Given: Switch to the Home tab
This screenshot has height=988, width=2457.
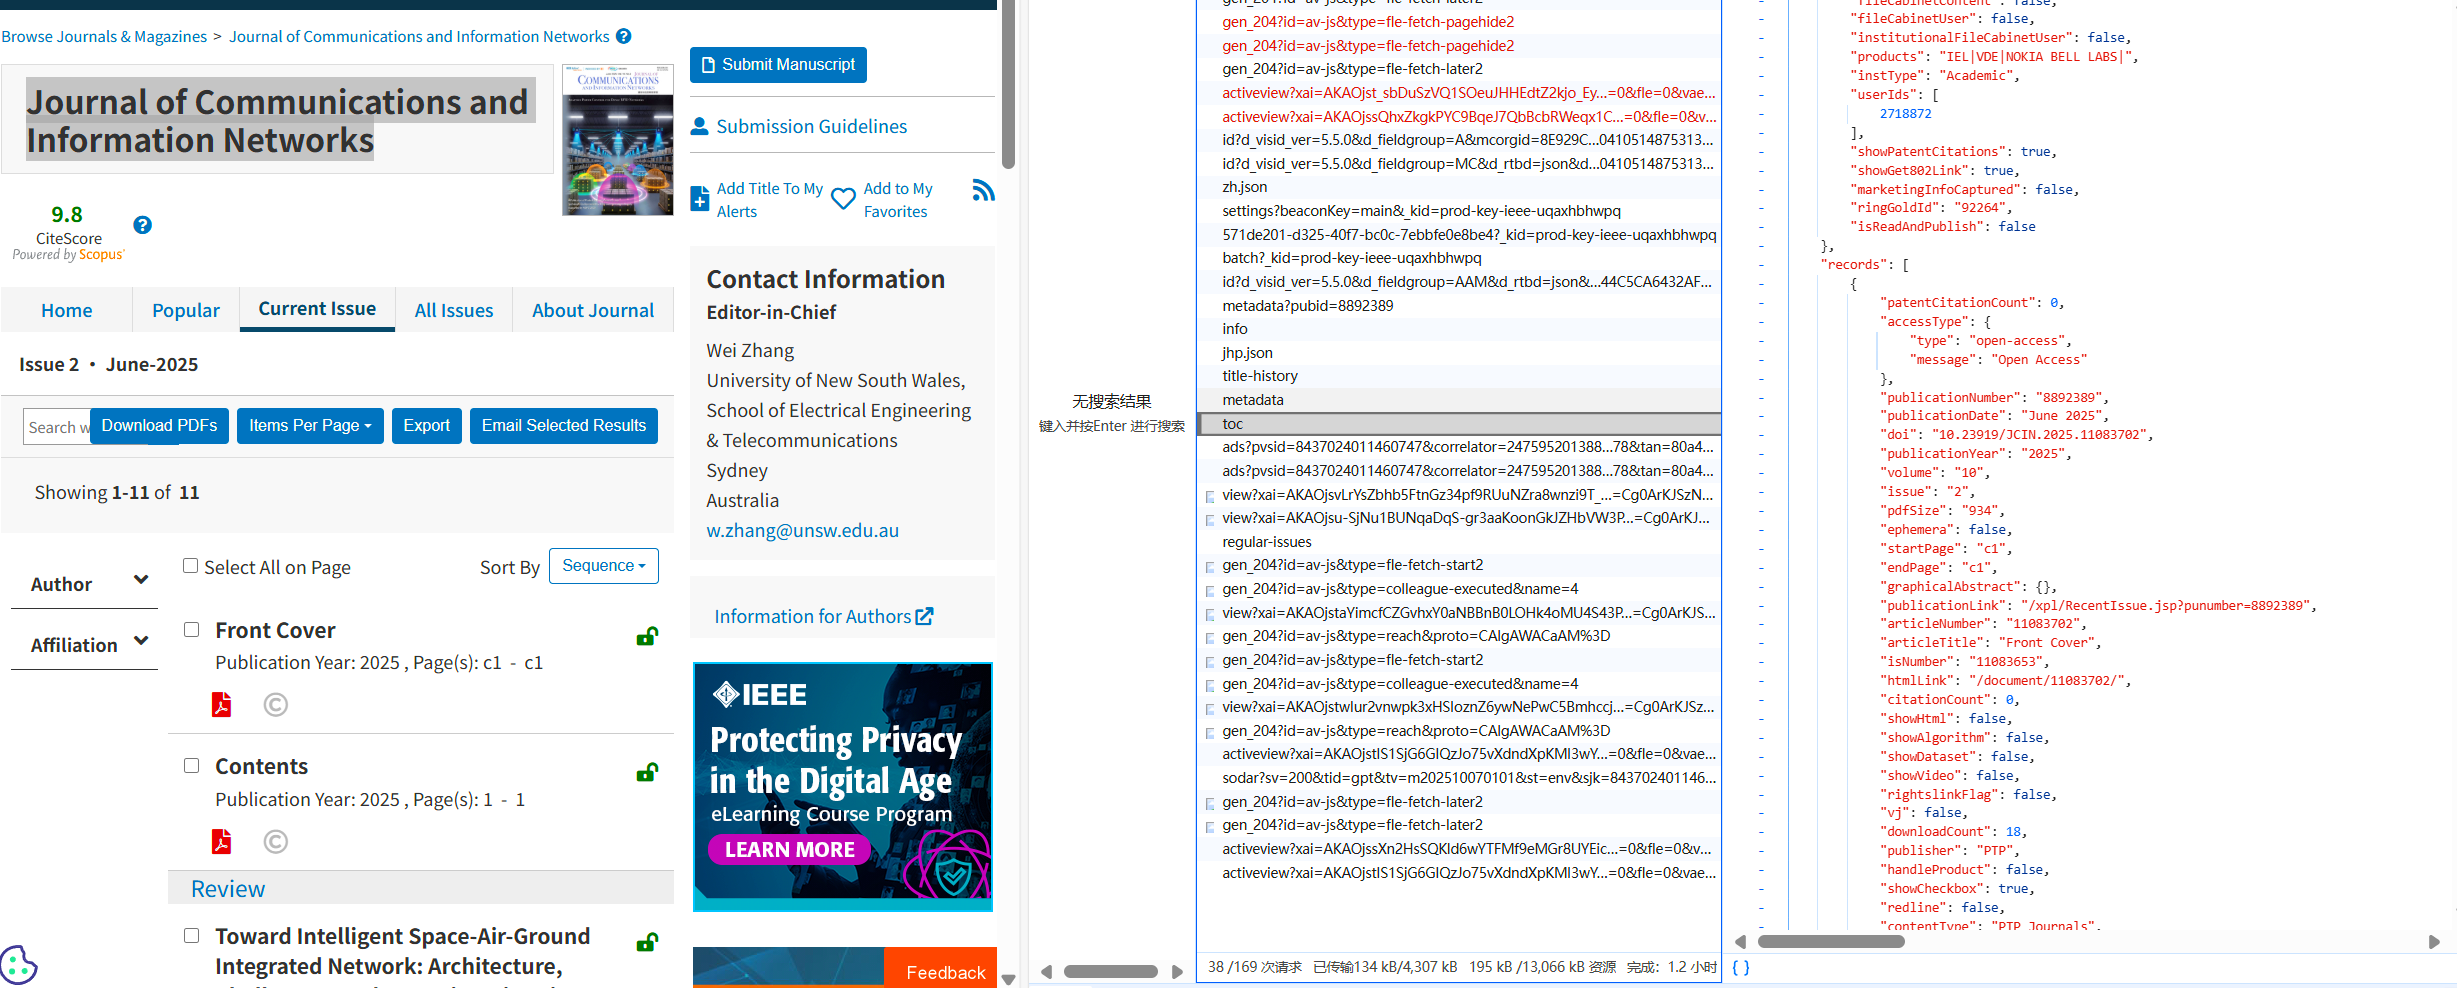Looking at the screenshot, I should (x=66, y=310).
